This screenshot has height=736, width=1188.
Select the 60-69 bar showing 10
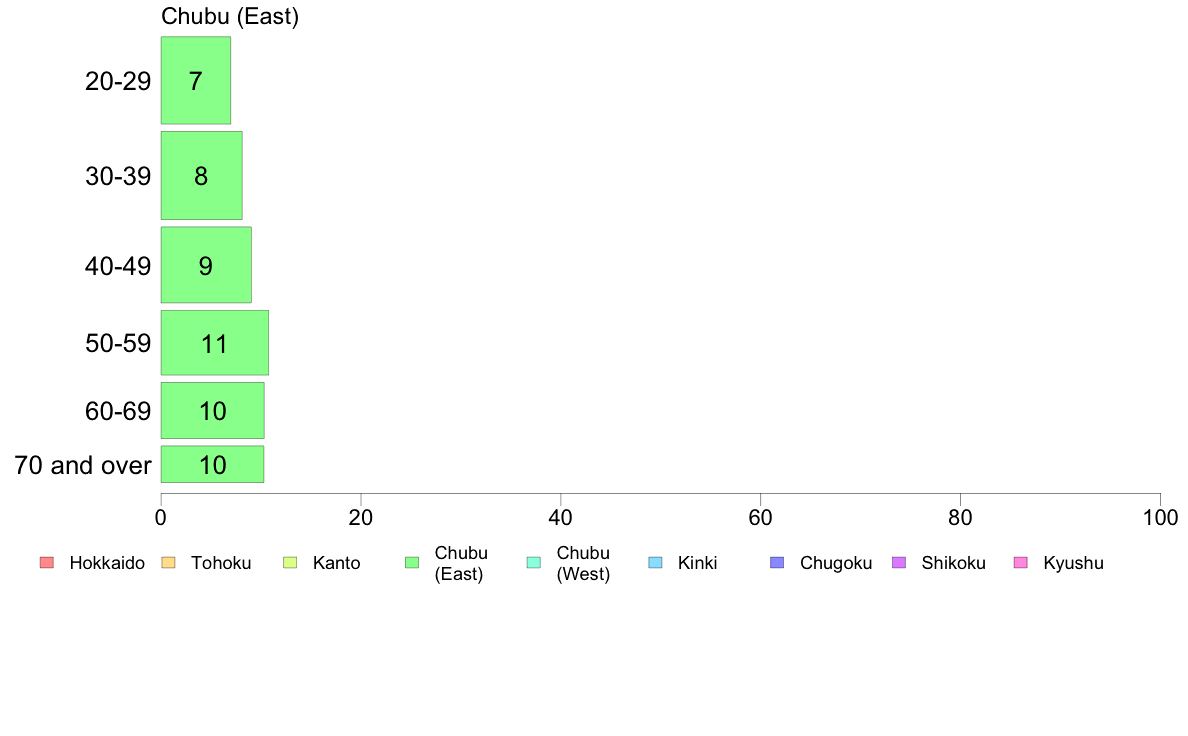[212, 411]
